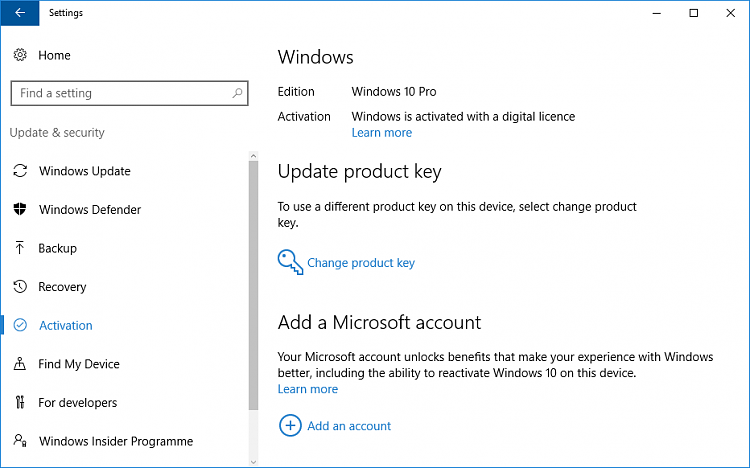Click the plus circle icon for Add an account
Viewport: 750px width, 468px height.
[290, 425]
